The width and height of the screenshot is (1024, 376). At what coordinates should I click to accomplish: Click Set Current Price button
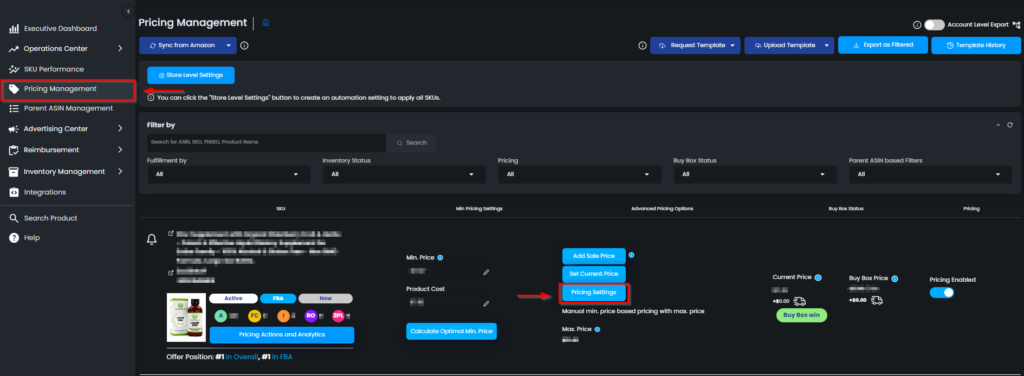tap(594, 274)
